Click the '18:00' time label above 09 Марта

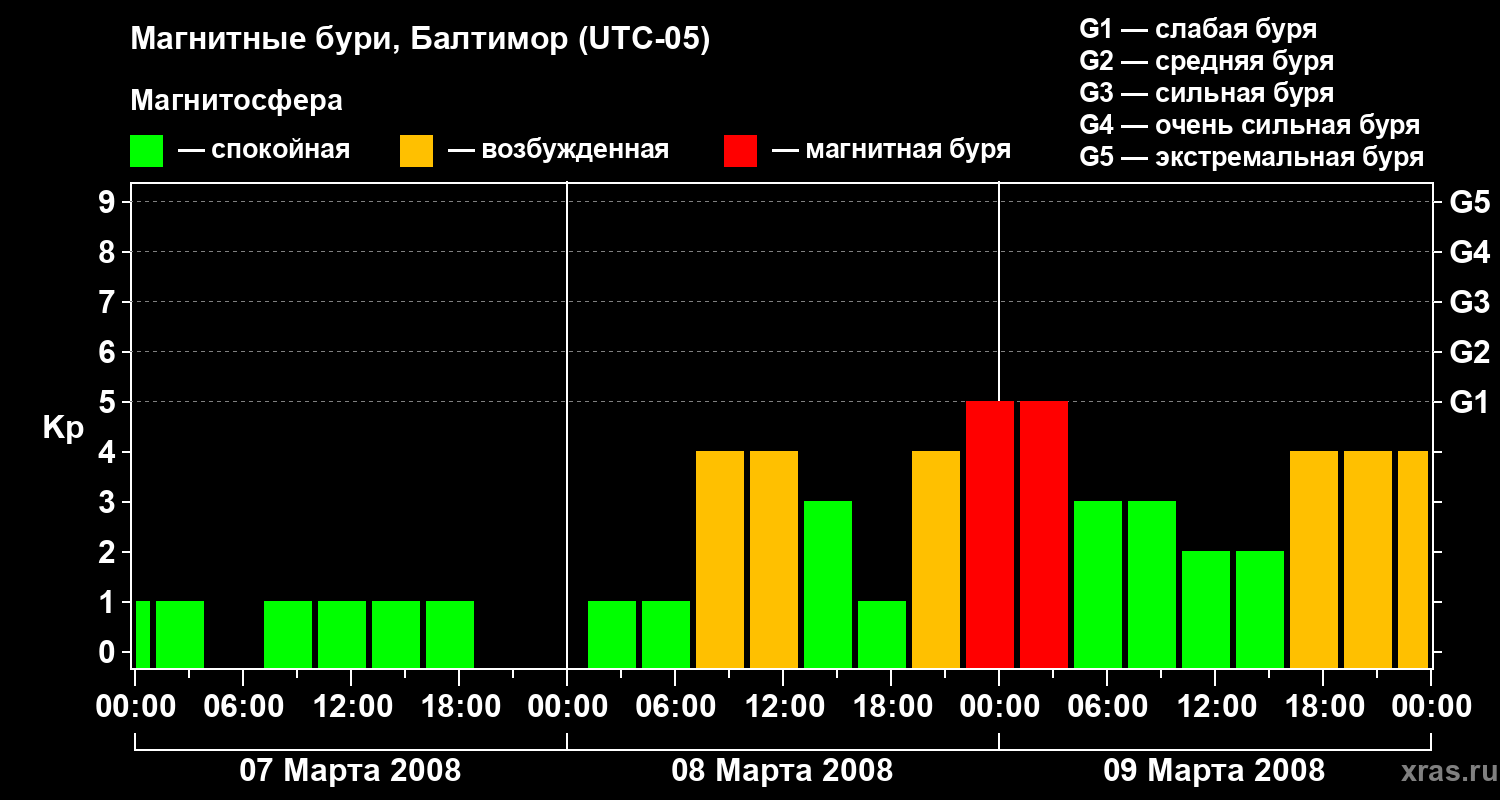click(x=1323, y=707)
